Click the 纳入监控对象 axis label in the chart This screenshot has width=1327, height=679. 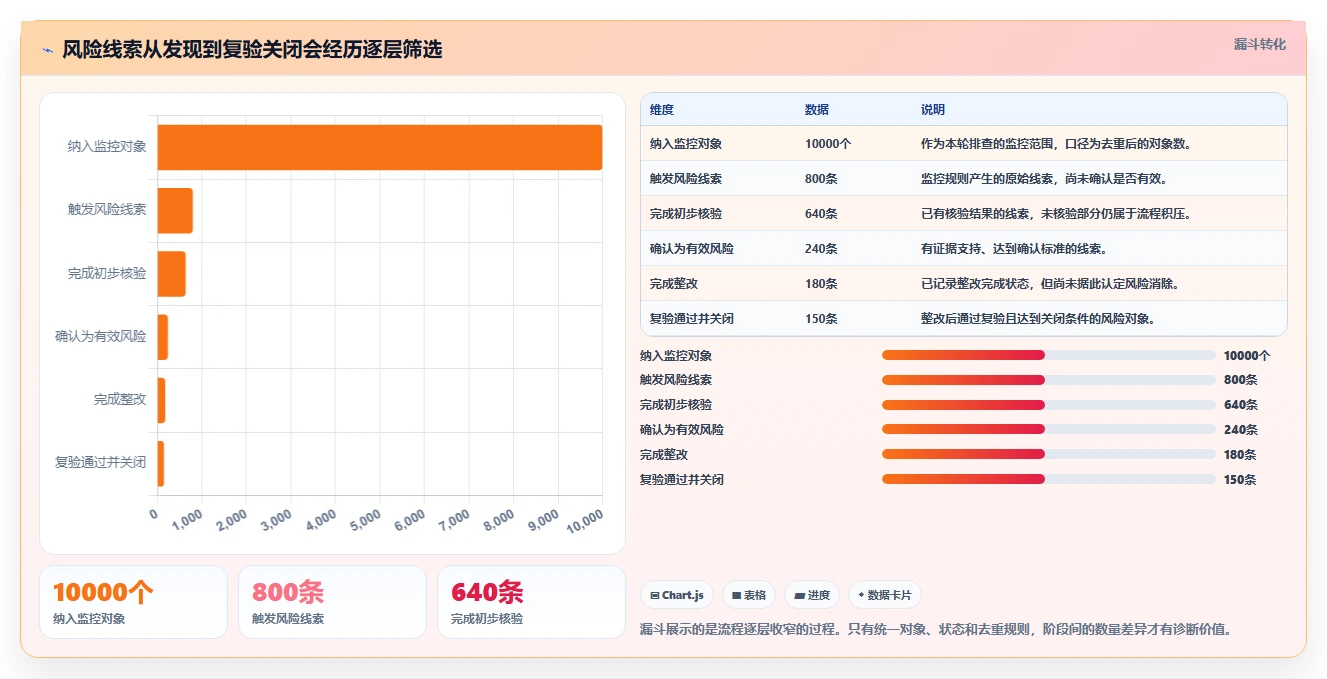point(107,147)
